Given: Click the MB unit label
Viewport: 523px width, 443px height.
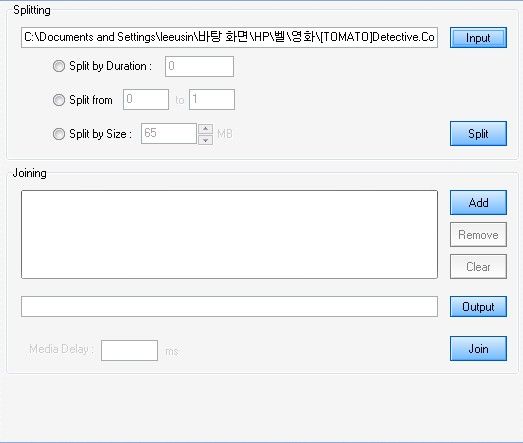Looking at the screenshot, I should (225, 134).
